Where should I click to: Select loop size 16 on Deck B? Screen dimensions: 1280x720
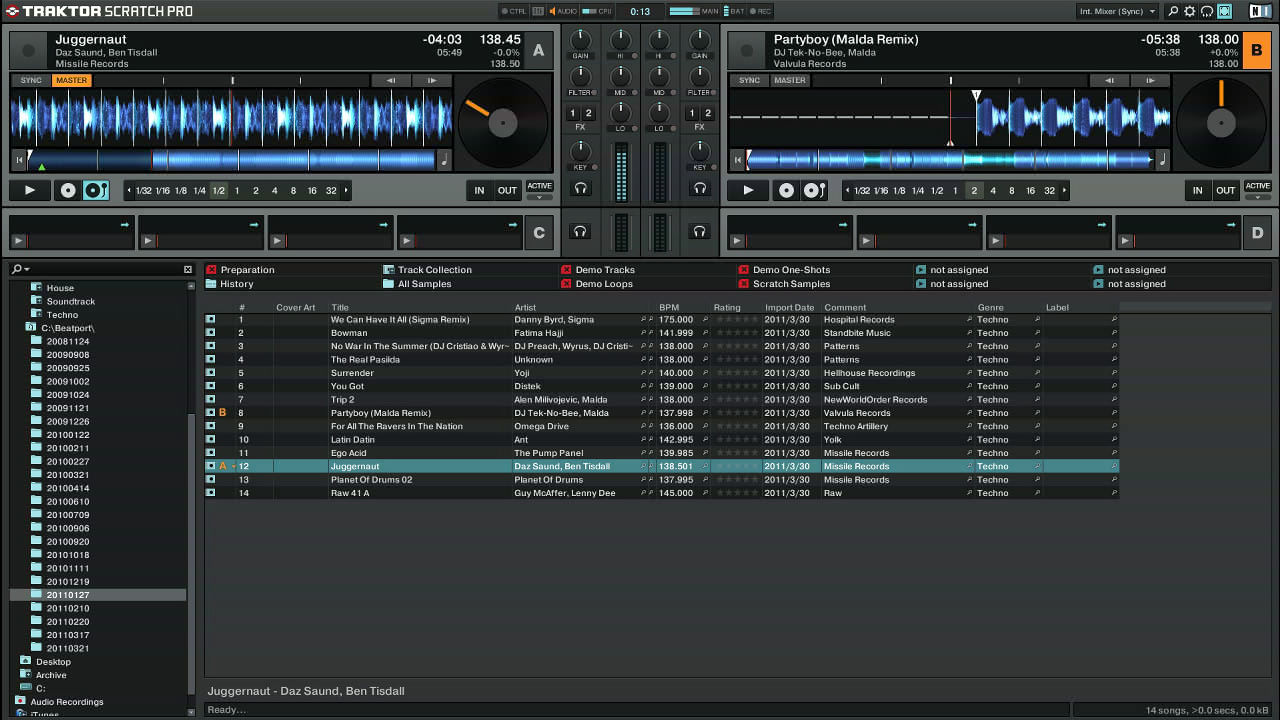point(1030,190)
